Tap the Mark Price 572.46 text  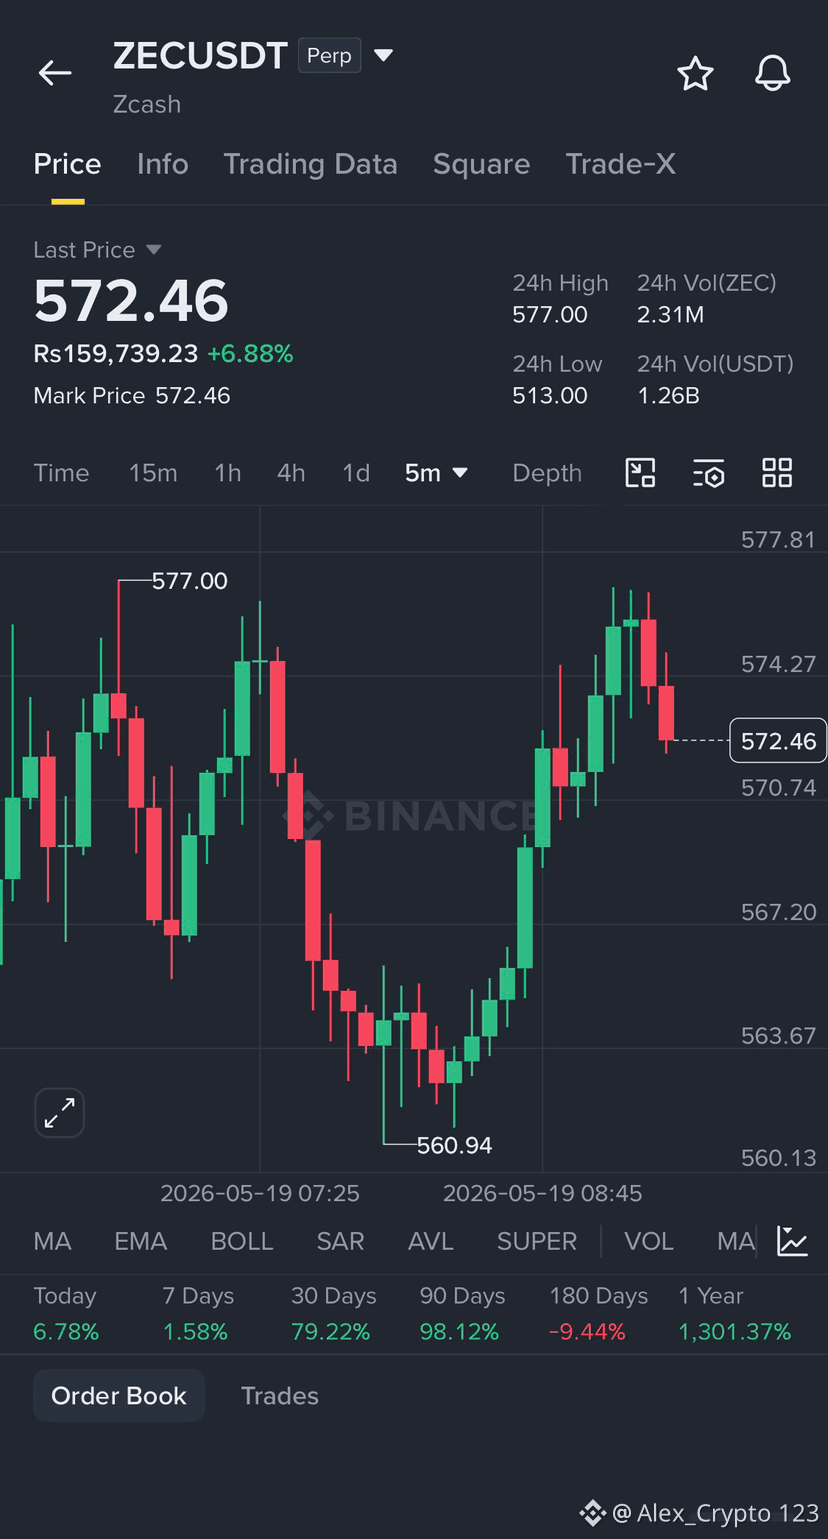click(132, 396)
